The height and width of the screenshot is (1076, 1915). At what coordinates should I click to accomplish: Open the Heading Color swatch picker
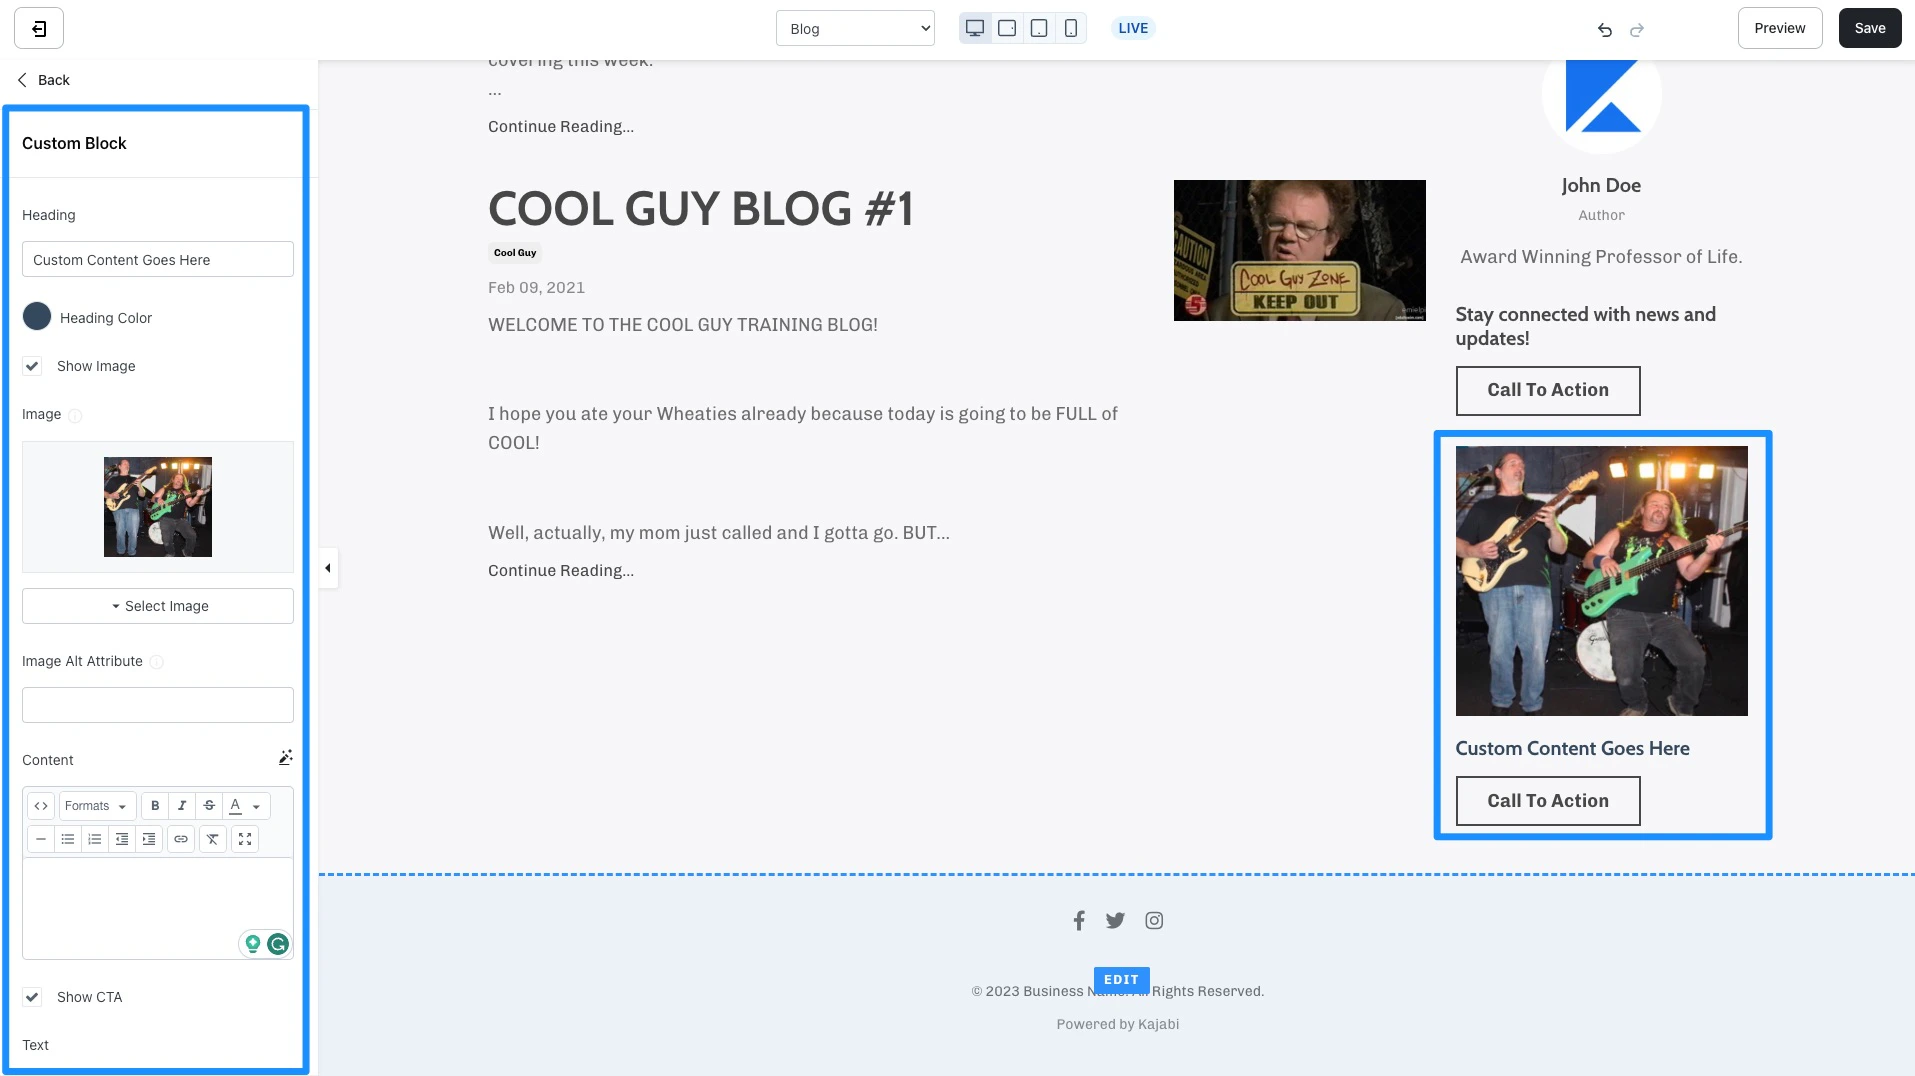point(37,317)
